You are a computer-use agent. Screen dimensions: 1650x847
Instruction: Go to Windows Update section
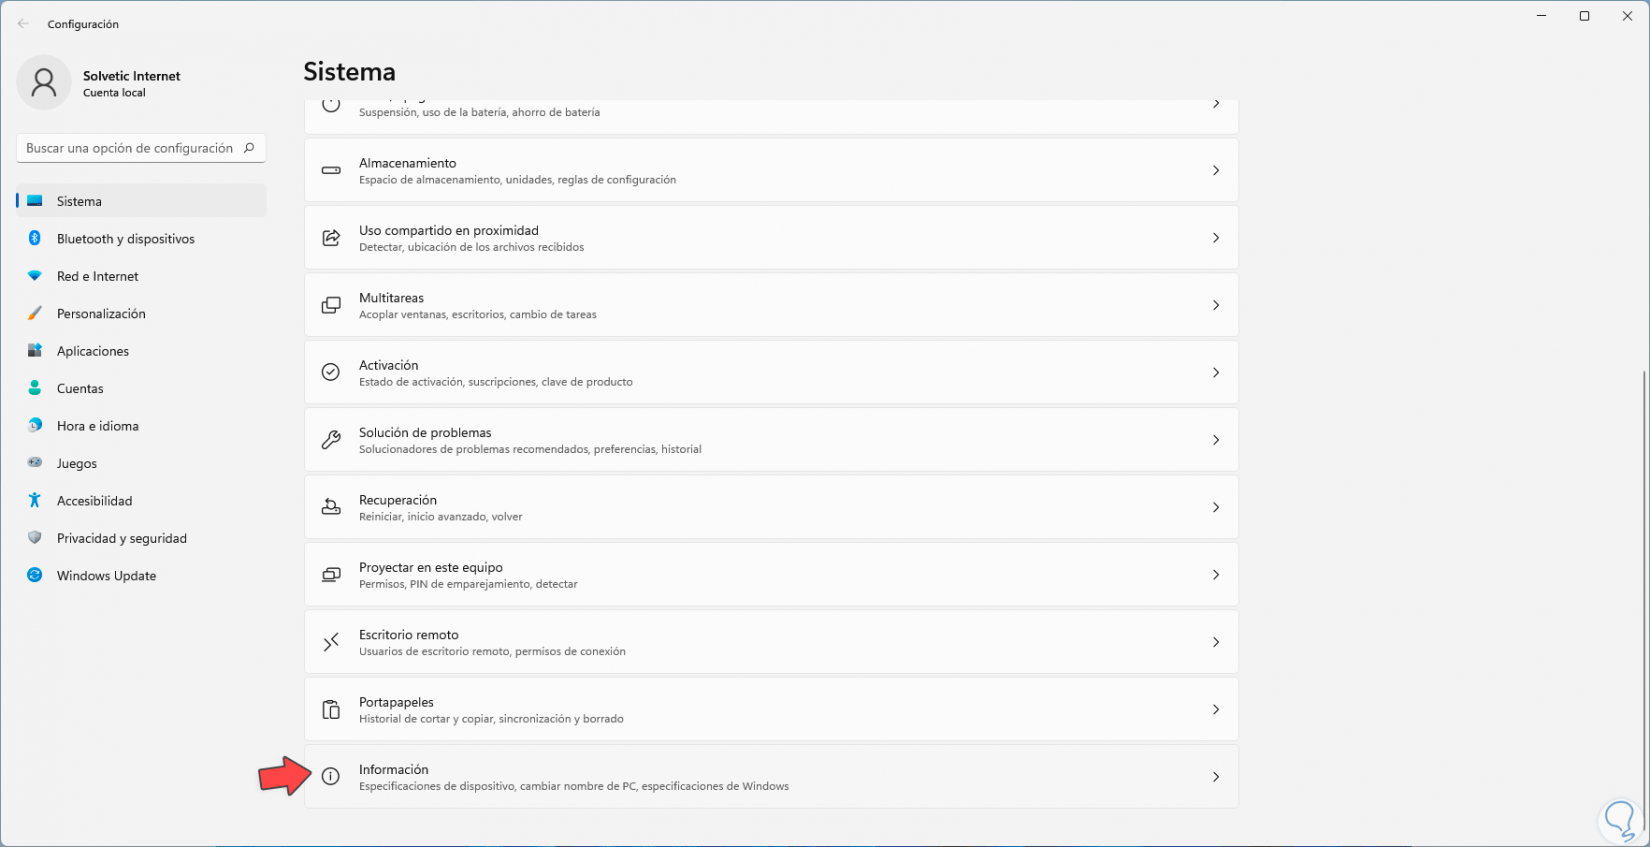106,576
